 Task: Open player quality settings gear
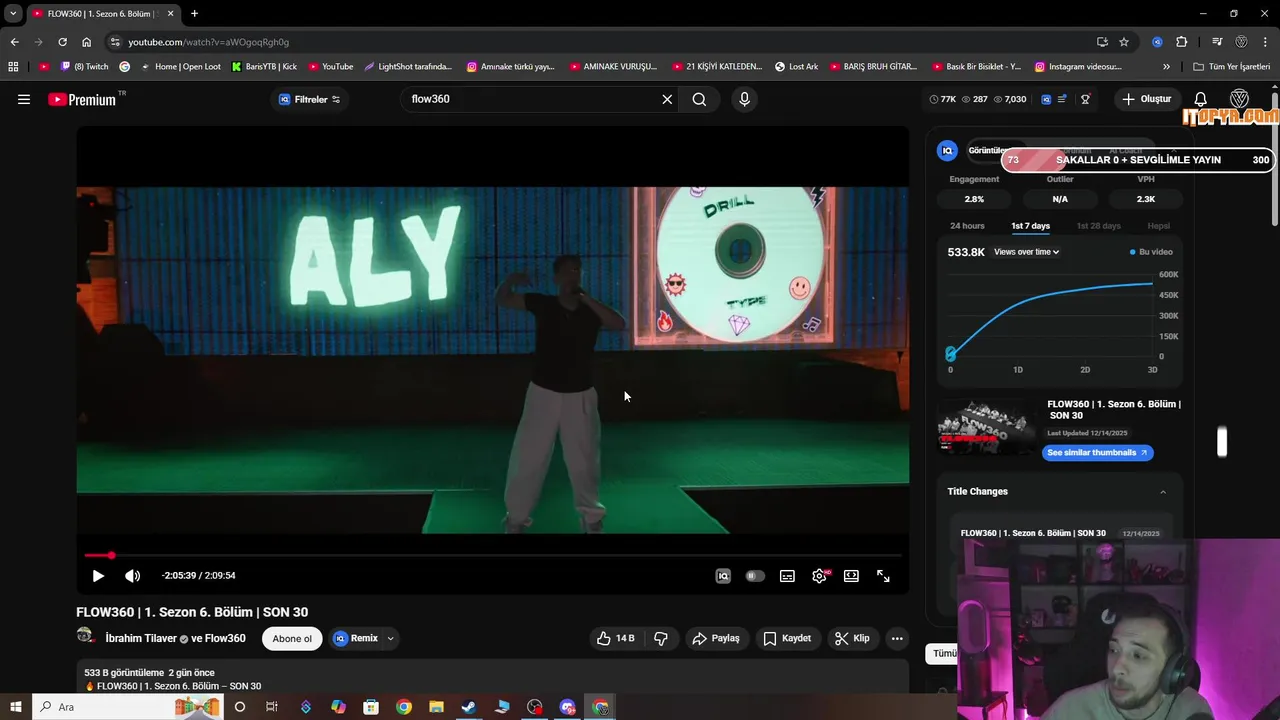(x=820, y=576)
